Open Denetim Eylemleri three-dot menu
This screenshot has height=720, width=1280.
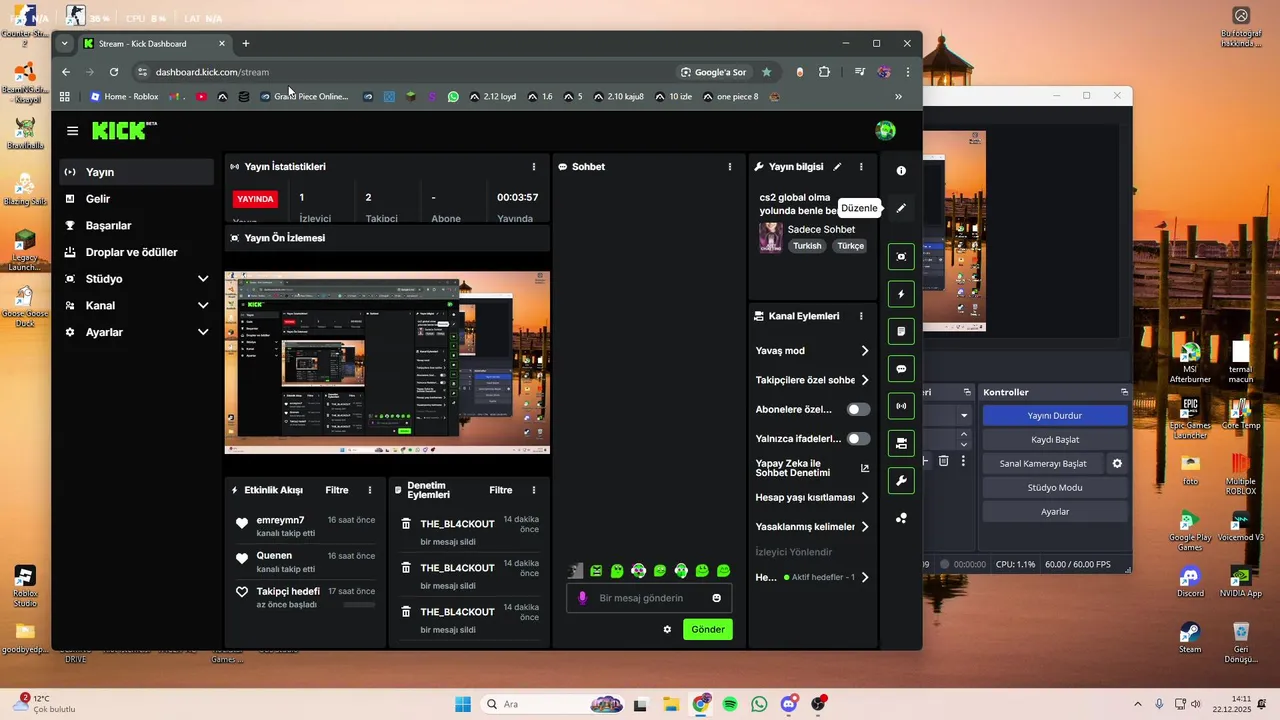pyautogui.click(x=534, y=490)
